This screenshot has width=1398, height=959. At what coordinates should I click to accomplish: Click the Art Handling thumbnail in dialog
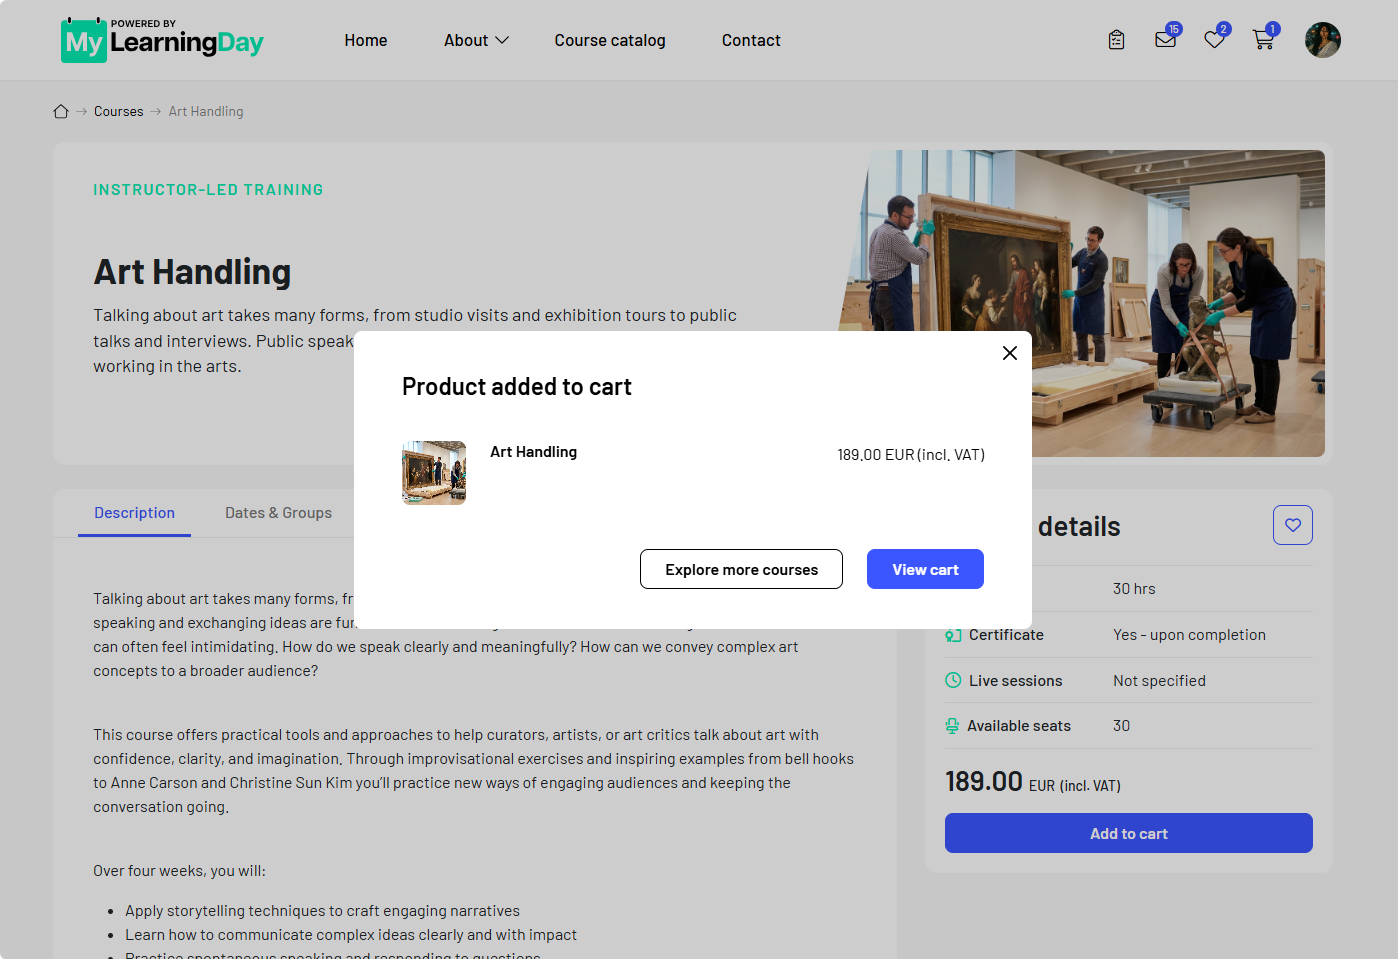coord(434,473)
